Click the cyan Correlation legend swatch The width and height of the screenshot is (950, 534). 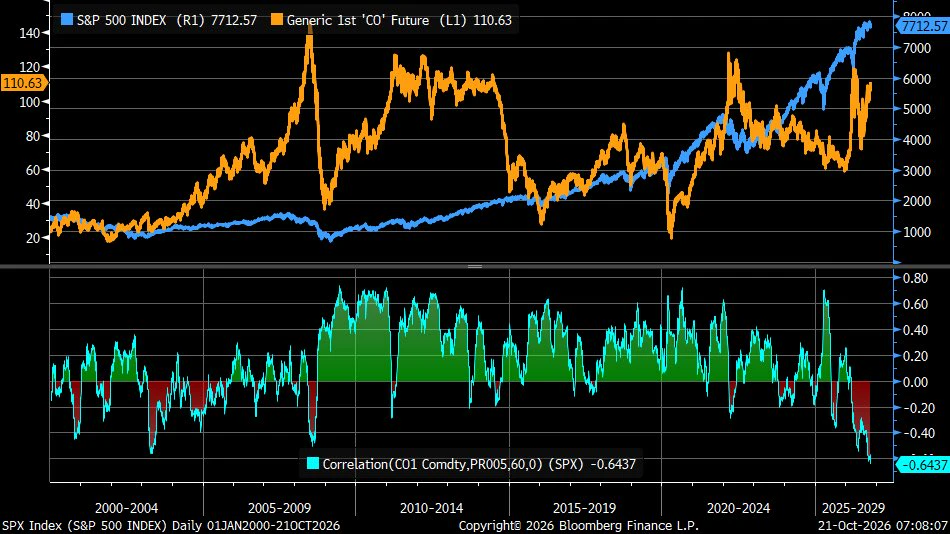click(313, 464)
